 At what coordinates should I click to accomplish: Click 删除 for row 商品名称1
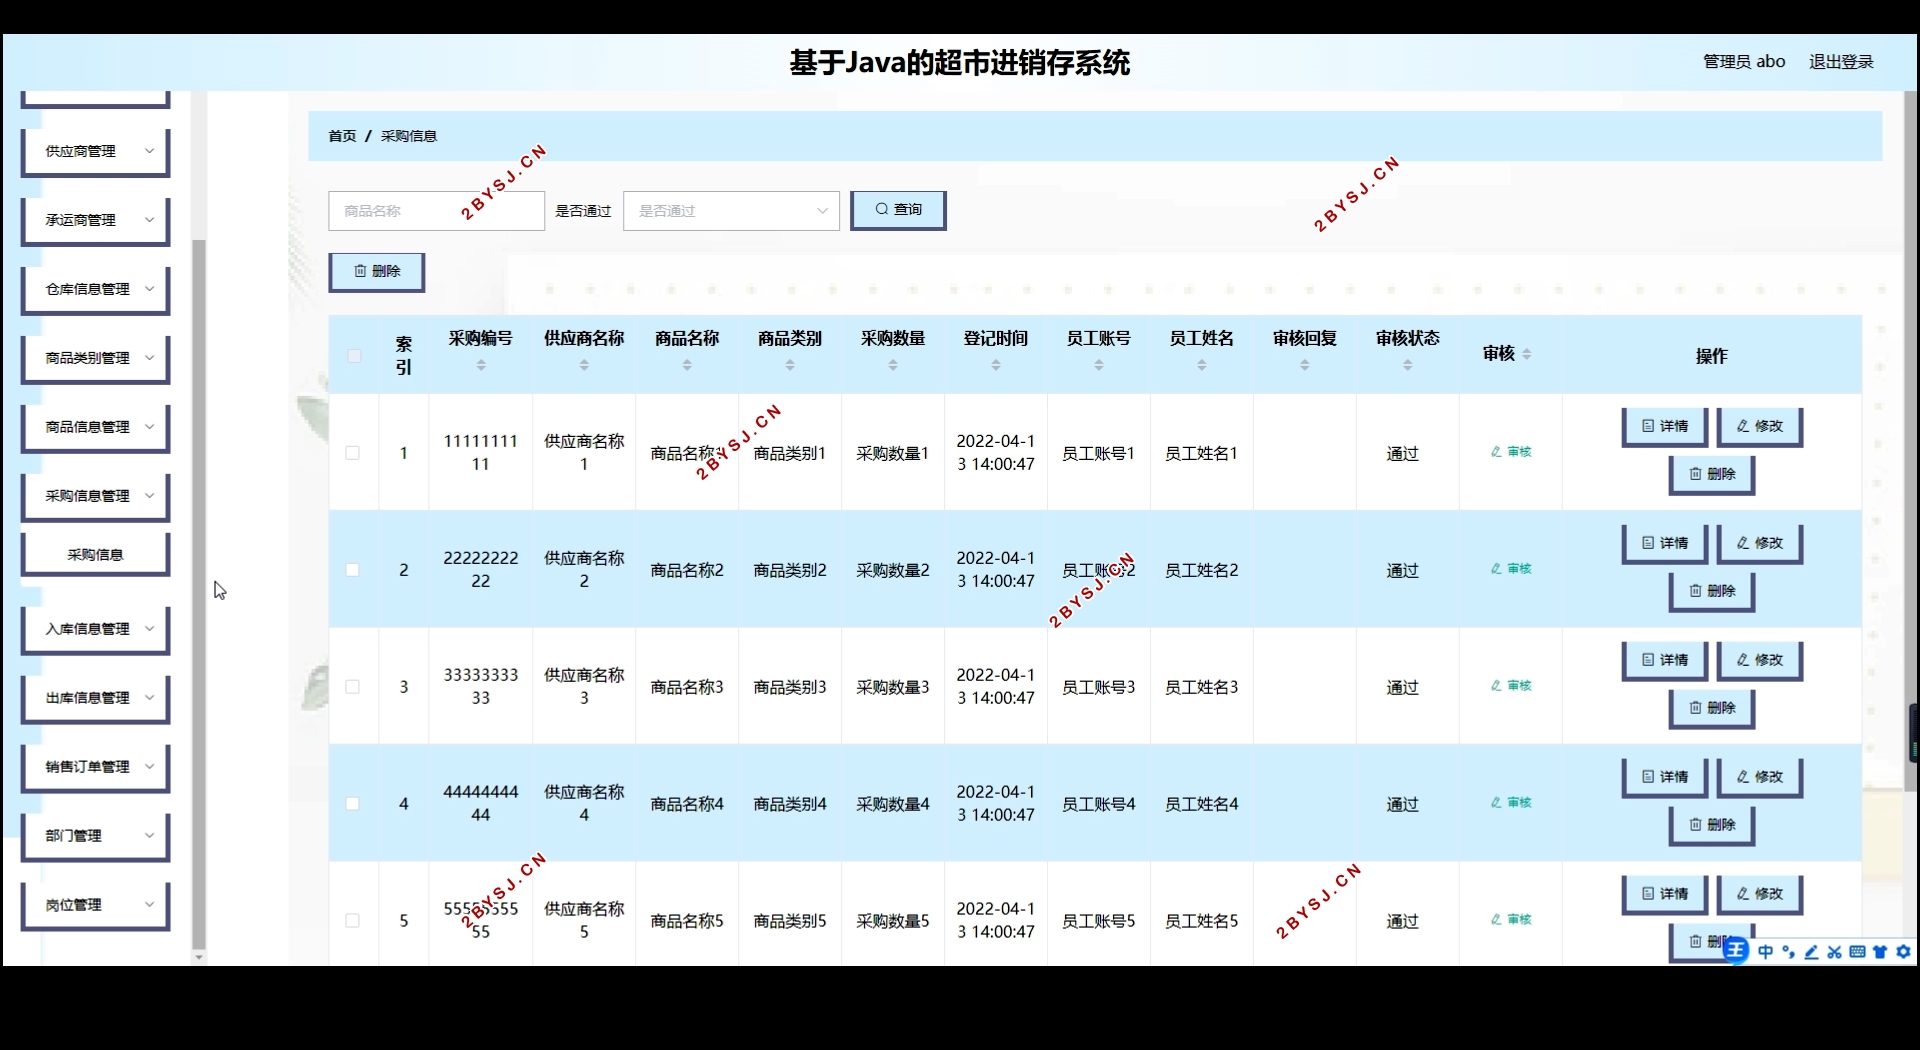(1712, 475)
